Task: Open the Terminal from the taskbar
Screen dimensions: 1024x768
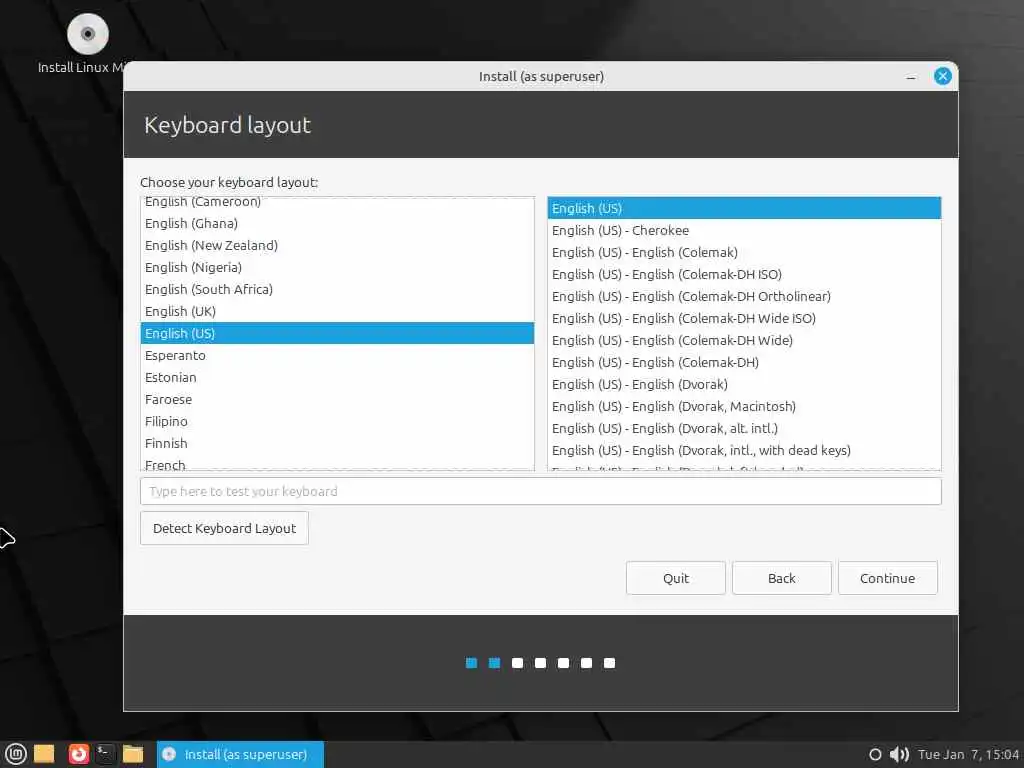Action: pos(105,754)
